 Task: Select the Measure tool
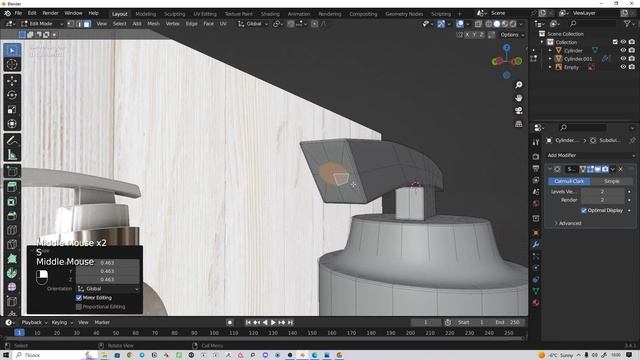tap(12, 155)
